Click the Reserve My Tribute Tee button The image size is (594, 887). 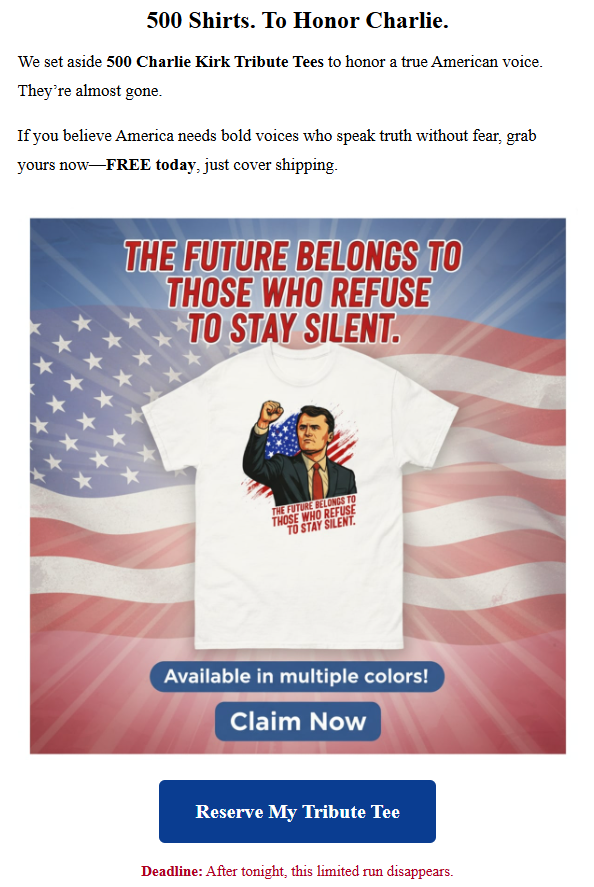point(297,811)
